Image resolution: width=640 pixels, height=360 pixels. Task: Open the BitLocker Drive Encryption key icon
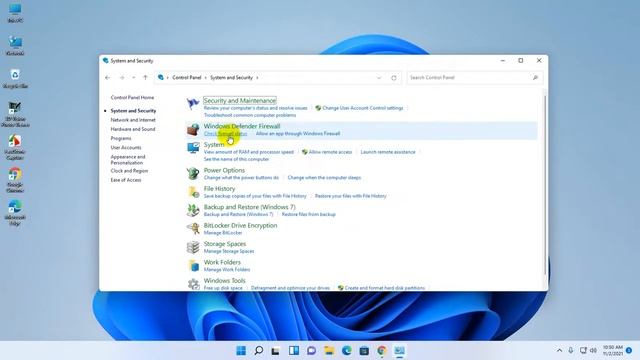tap(193, 228)
